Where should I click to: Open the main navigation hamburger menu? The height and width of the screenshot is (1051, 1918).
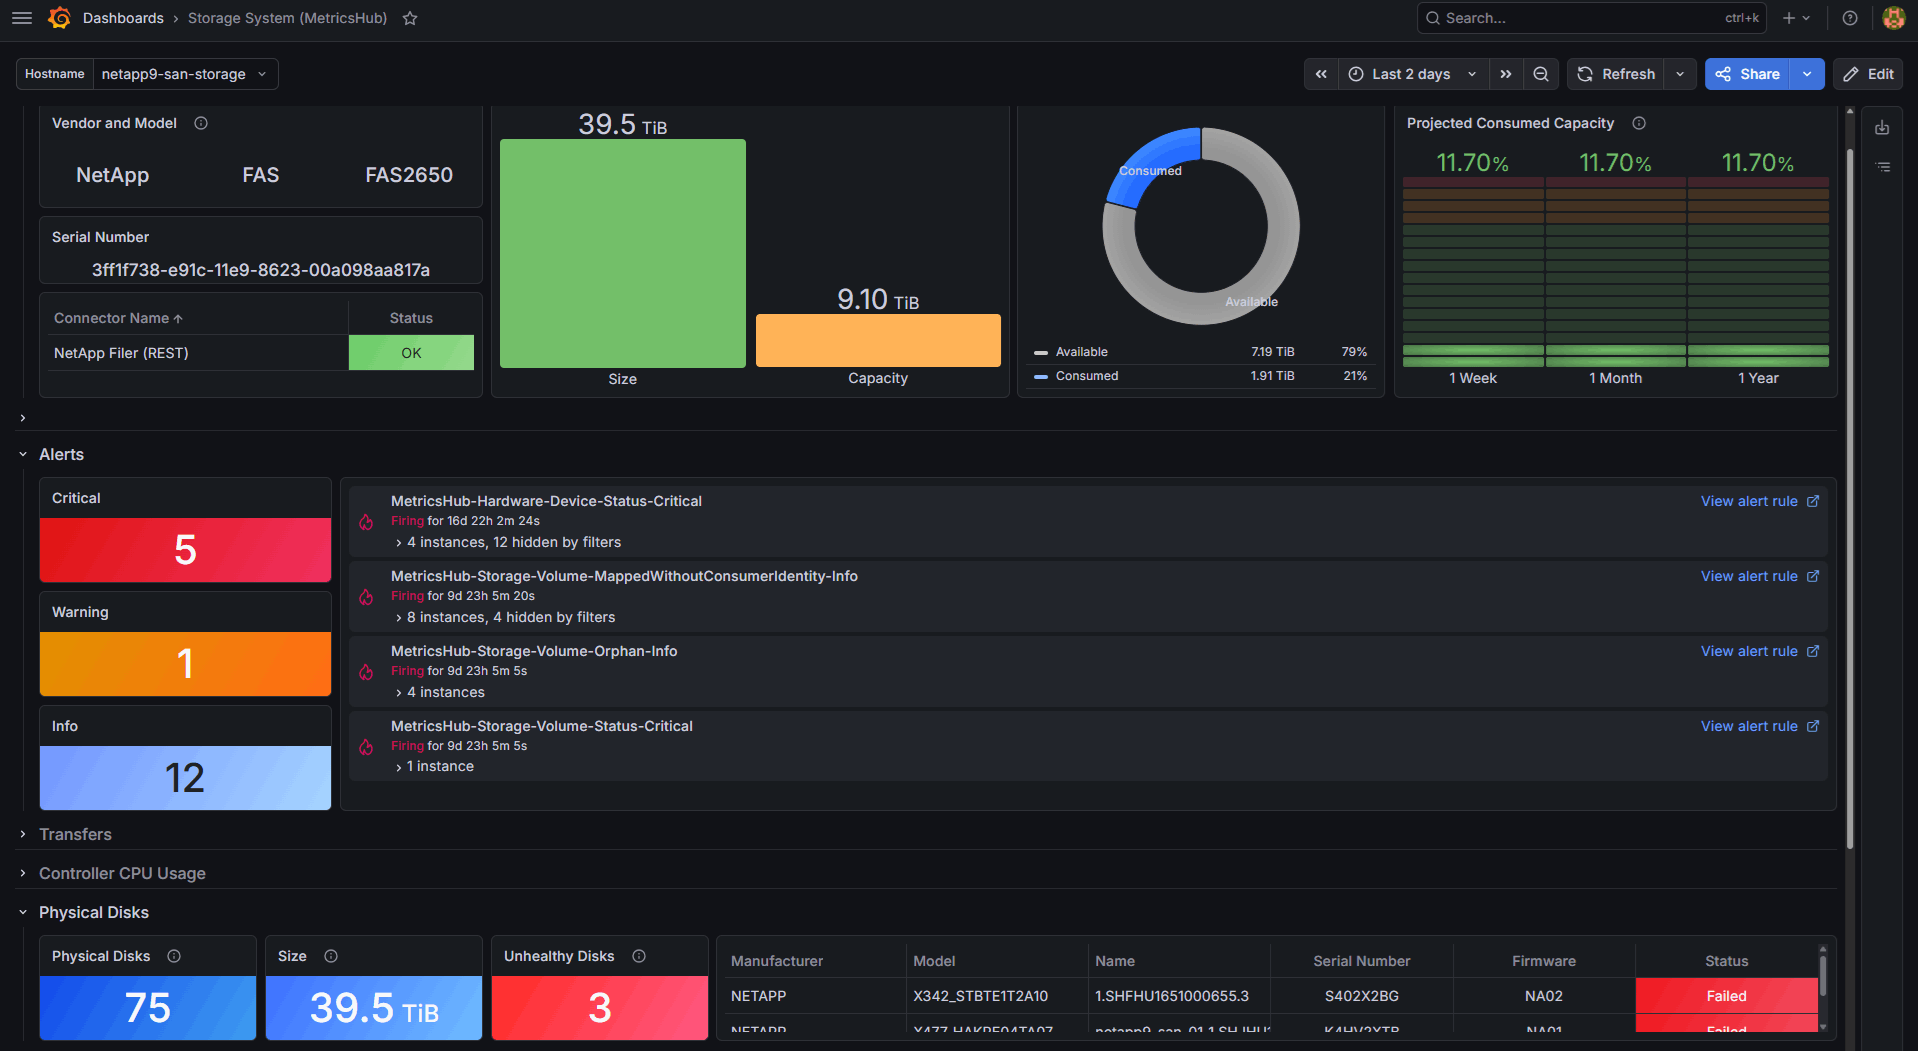(x=22, y=18)
